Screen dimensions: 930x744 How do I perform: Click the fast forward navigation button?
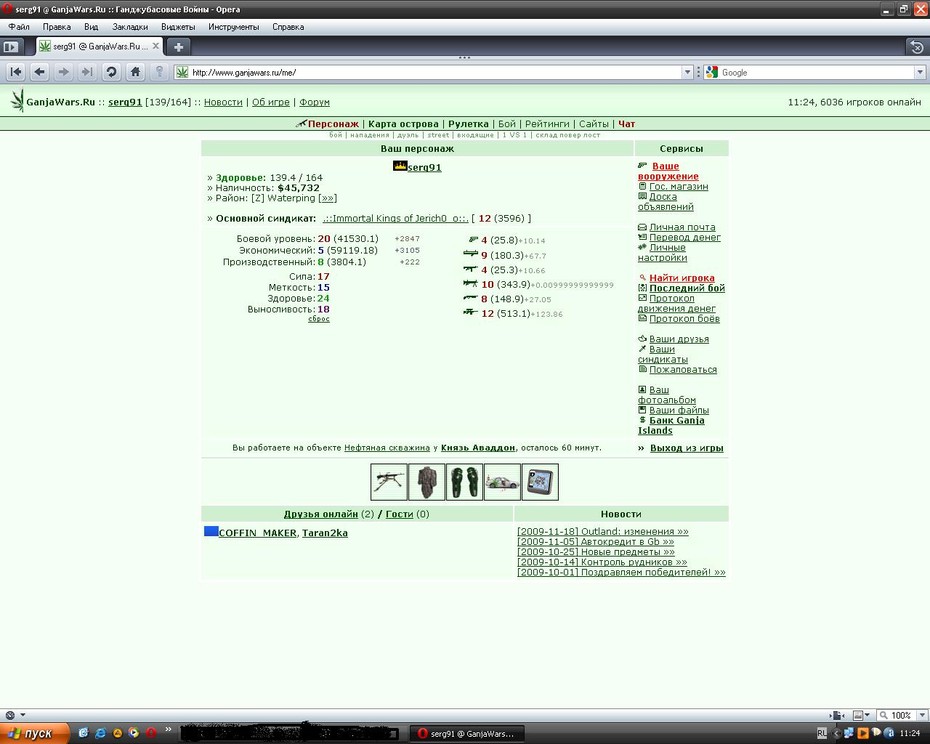pyautogui.click(x=87, y=72)
